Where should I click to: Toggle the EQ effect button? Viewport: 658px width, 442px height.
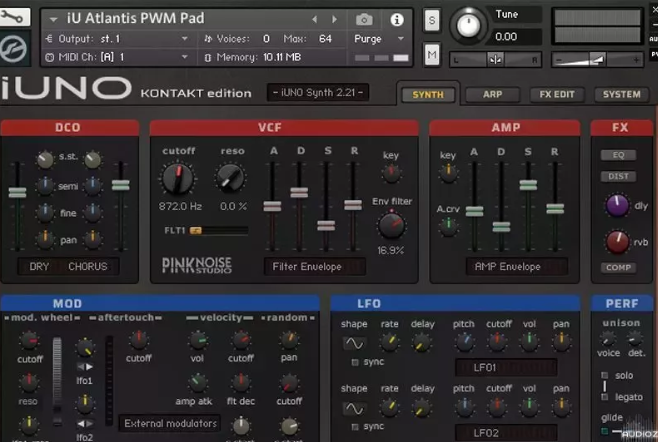click(x=618, y=155)
